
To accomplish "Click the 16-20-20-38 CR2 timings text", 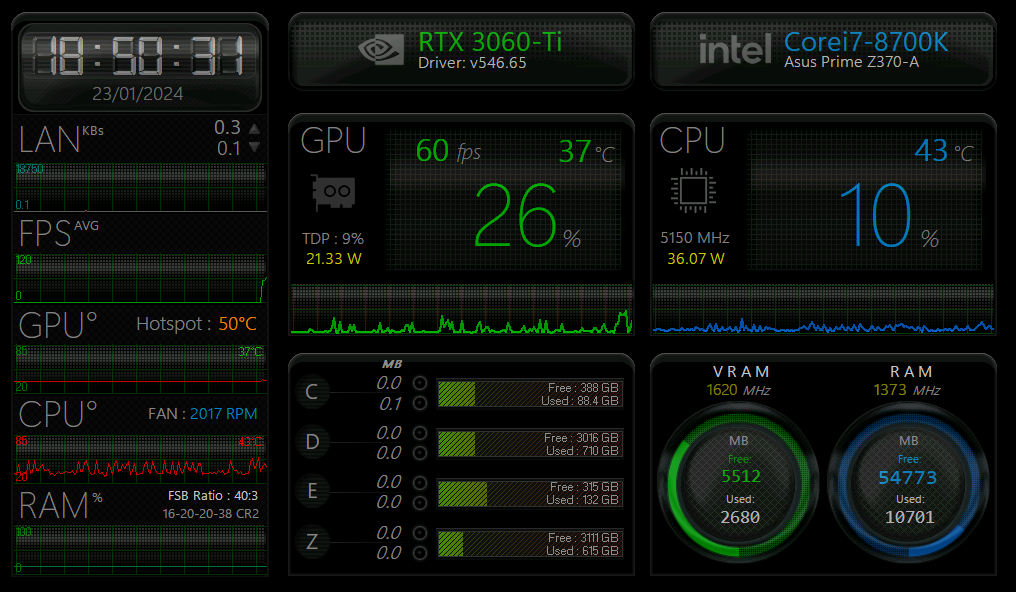I will 211,514.
